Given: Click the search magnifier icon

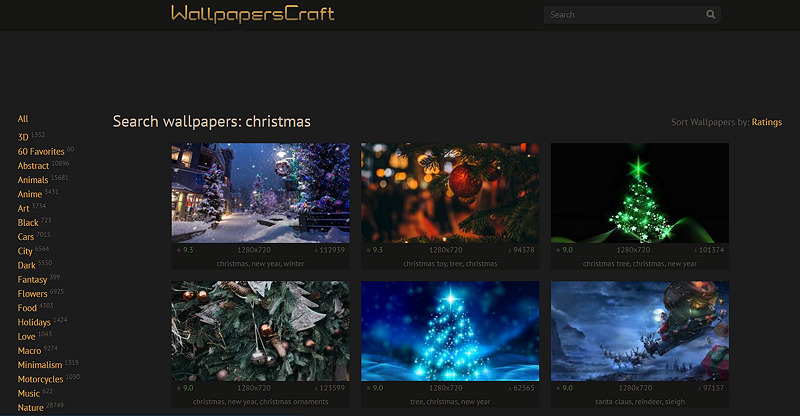Looking at the screenshot, I should coord(711,15).
